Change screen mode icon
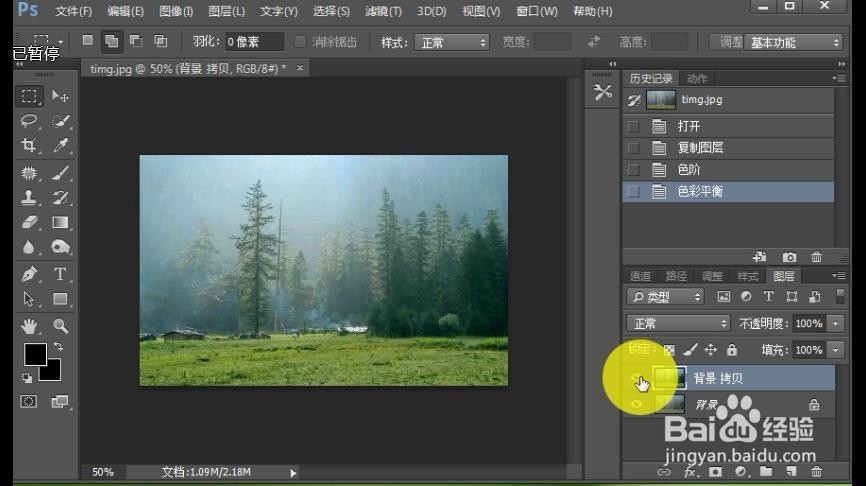Screen dimensions: 866x486 (60, 402)
